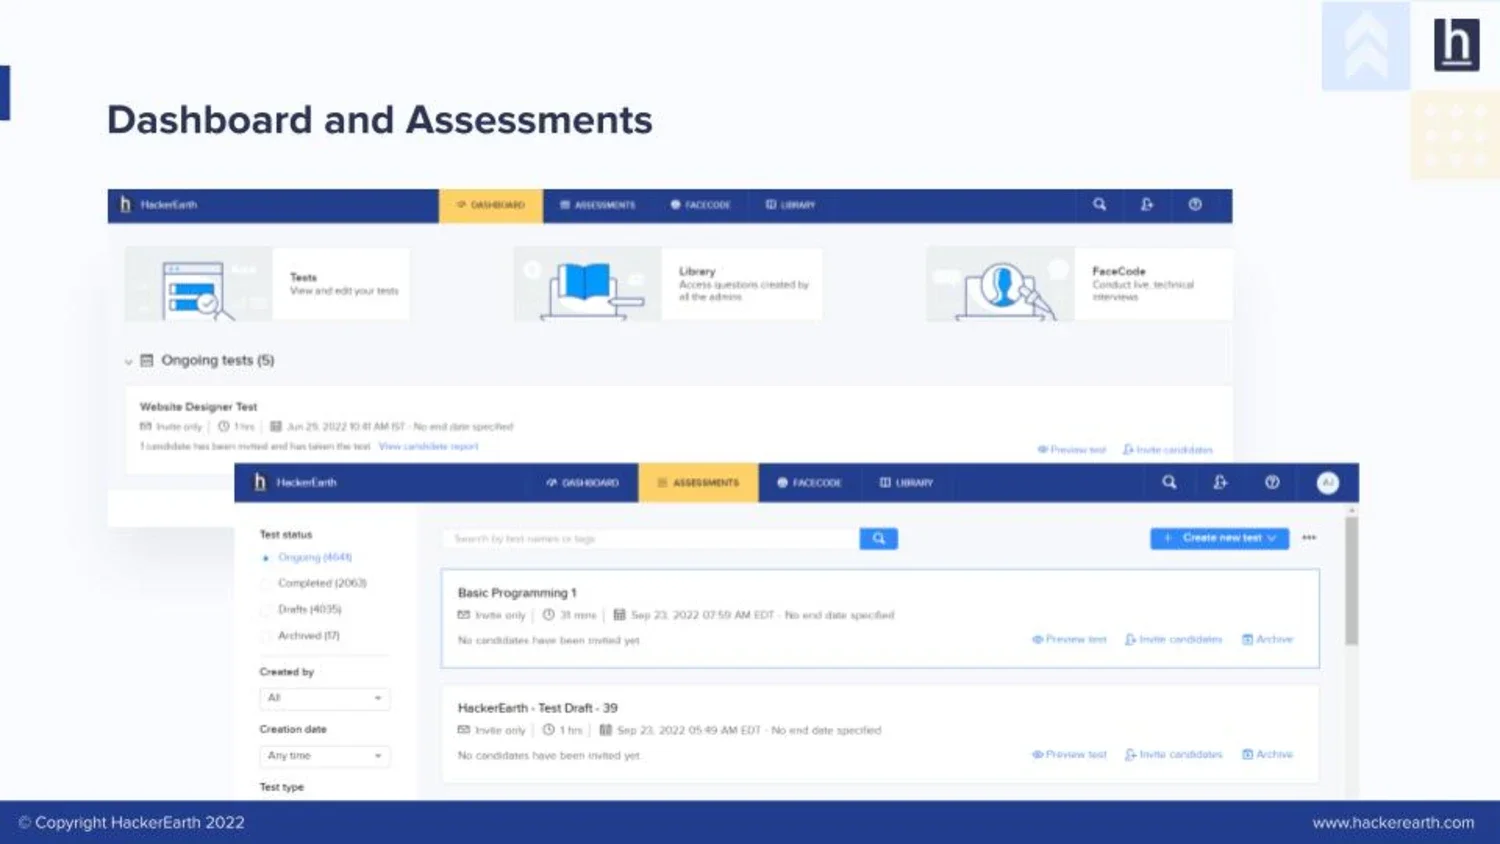
Task: Open the Tests card illustration
Action: [x=198, y=284]
